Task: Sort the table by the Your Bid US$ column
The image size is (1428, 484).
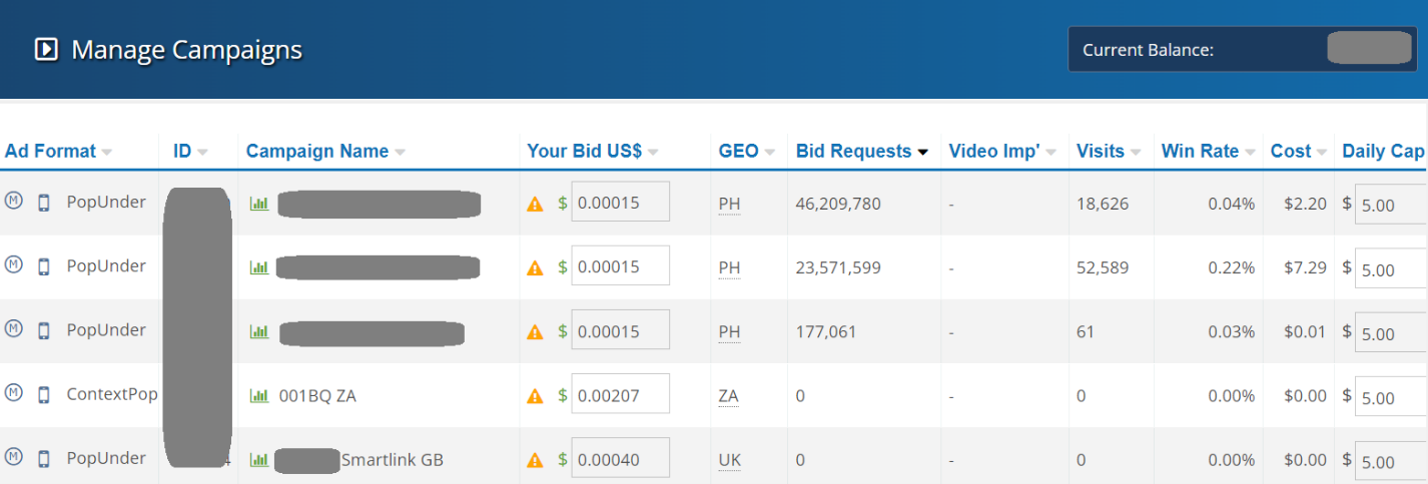Action: point(592,151)
